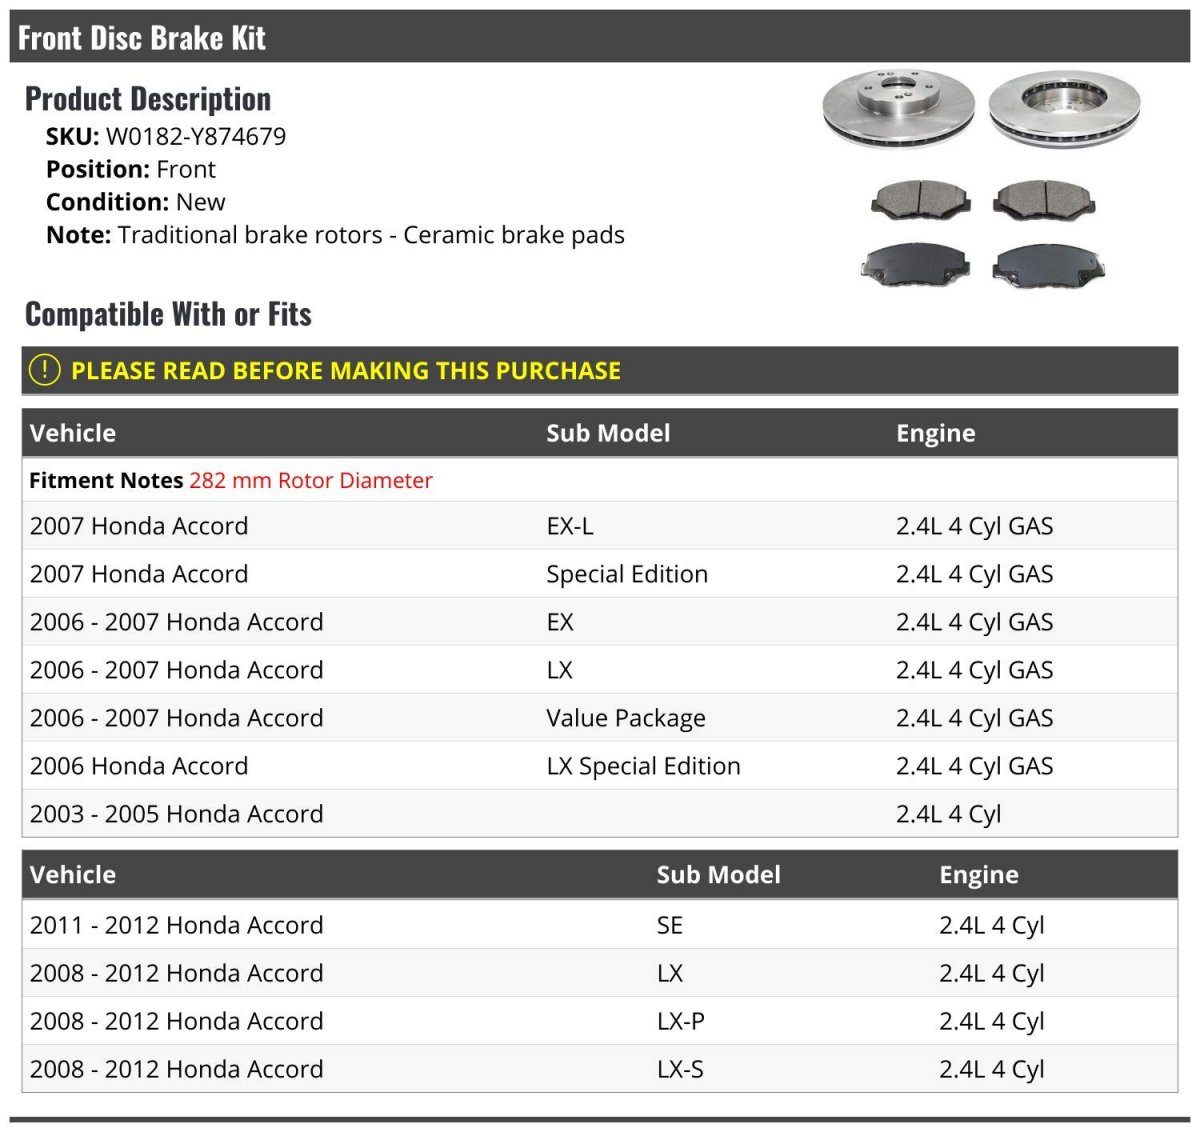Click the right brake rotor image
The width and height of the screenshot is (1200, 1132).
coord(1064,106)
